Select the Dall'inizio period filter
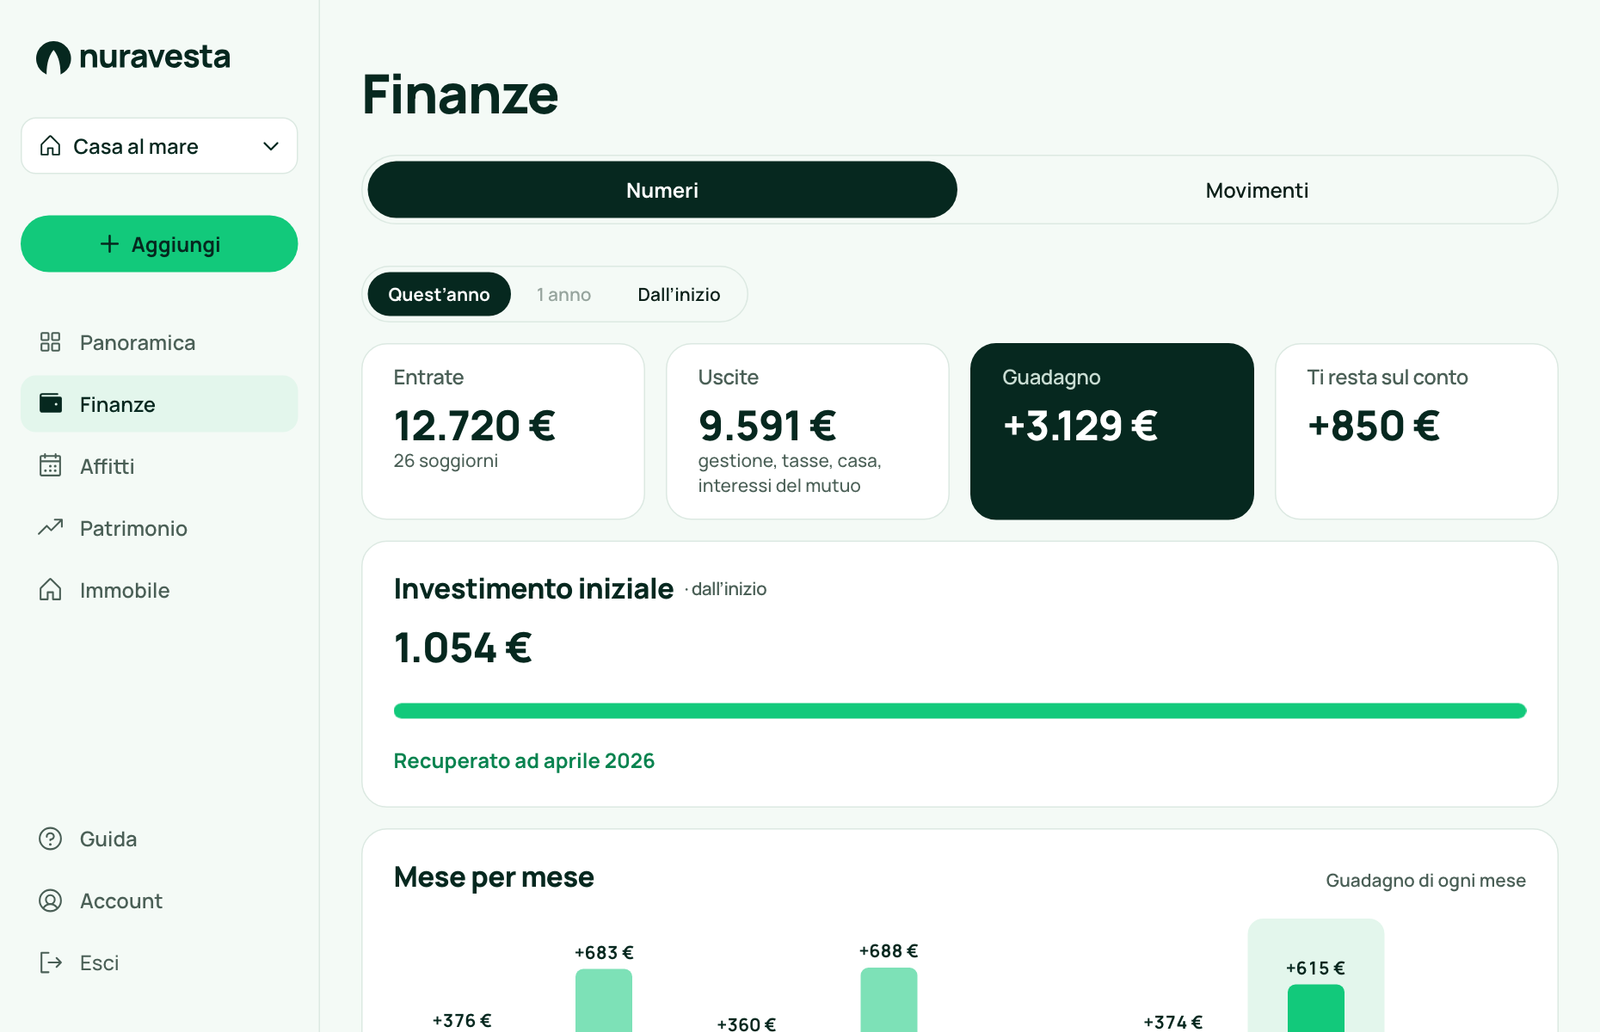 (x=679, y=294)
